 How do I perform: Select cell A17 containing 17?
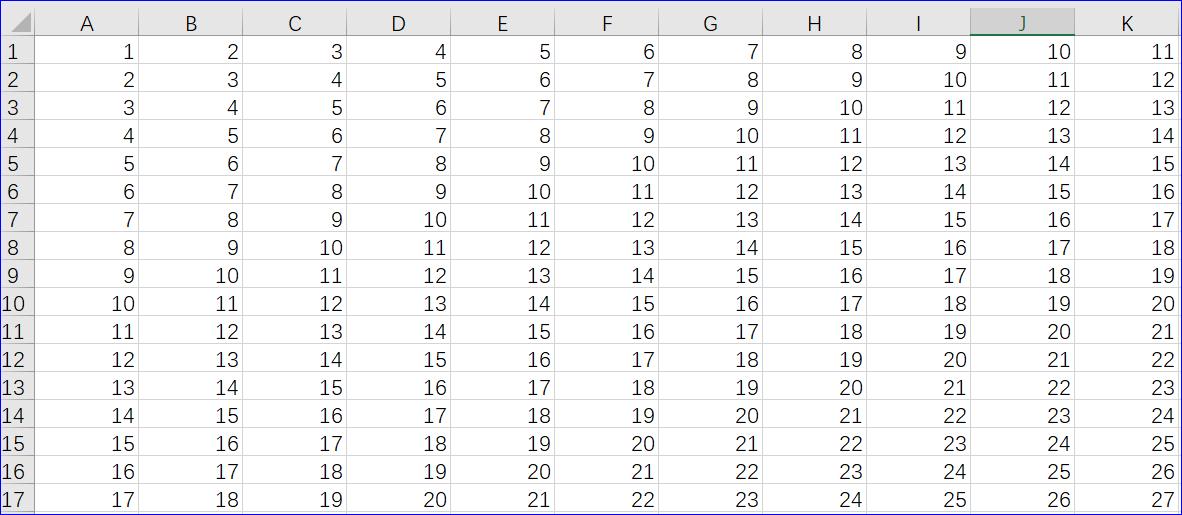[87, 499]
